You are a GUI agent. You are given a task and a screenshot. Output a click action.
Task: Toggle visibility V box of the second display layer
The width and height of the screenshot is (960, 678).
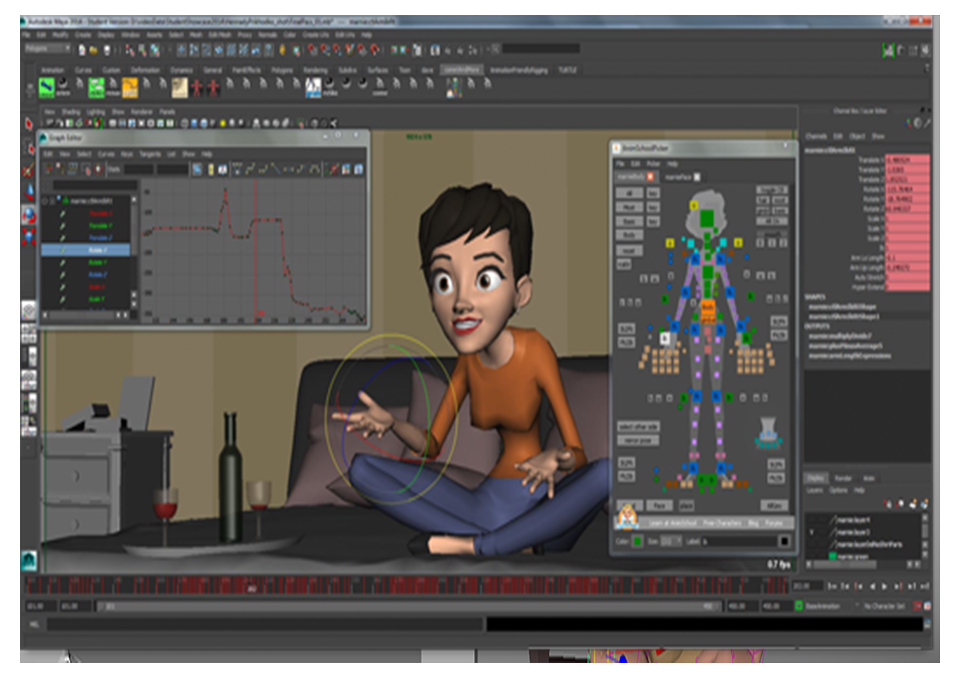812,532
